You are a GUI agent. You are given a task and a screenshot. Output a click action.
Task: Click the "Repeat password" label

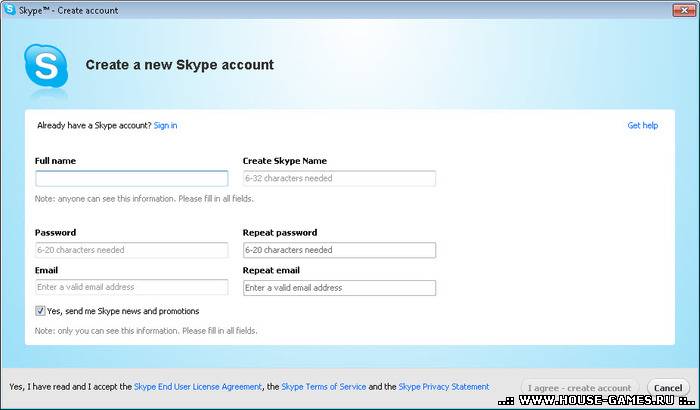(280, 233)
